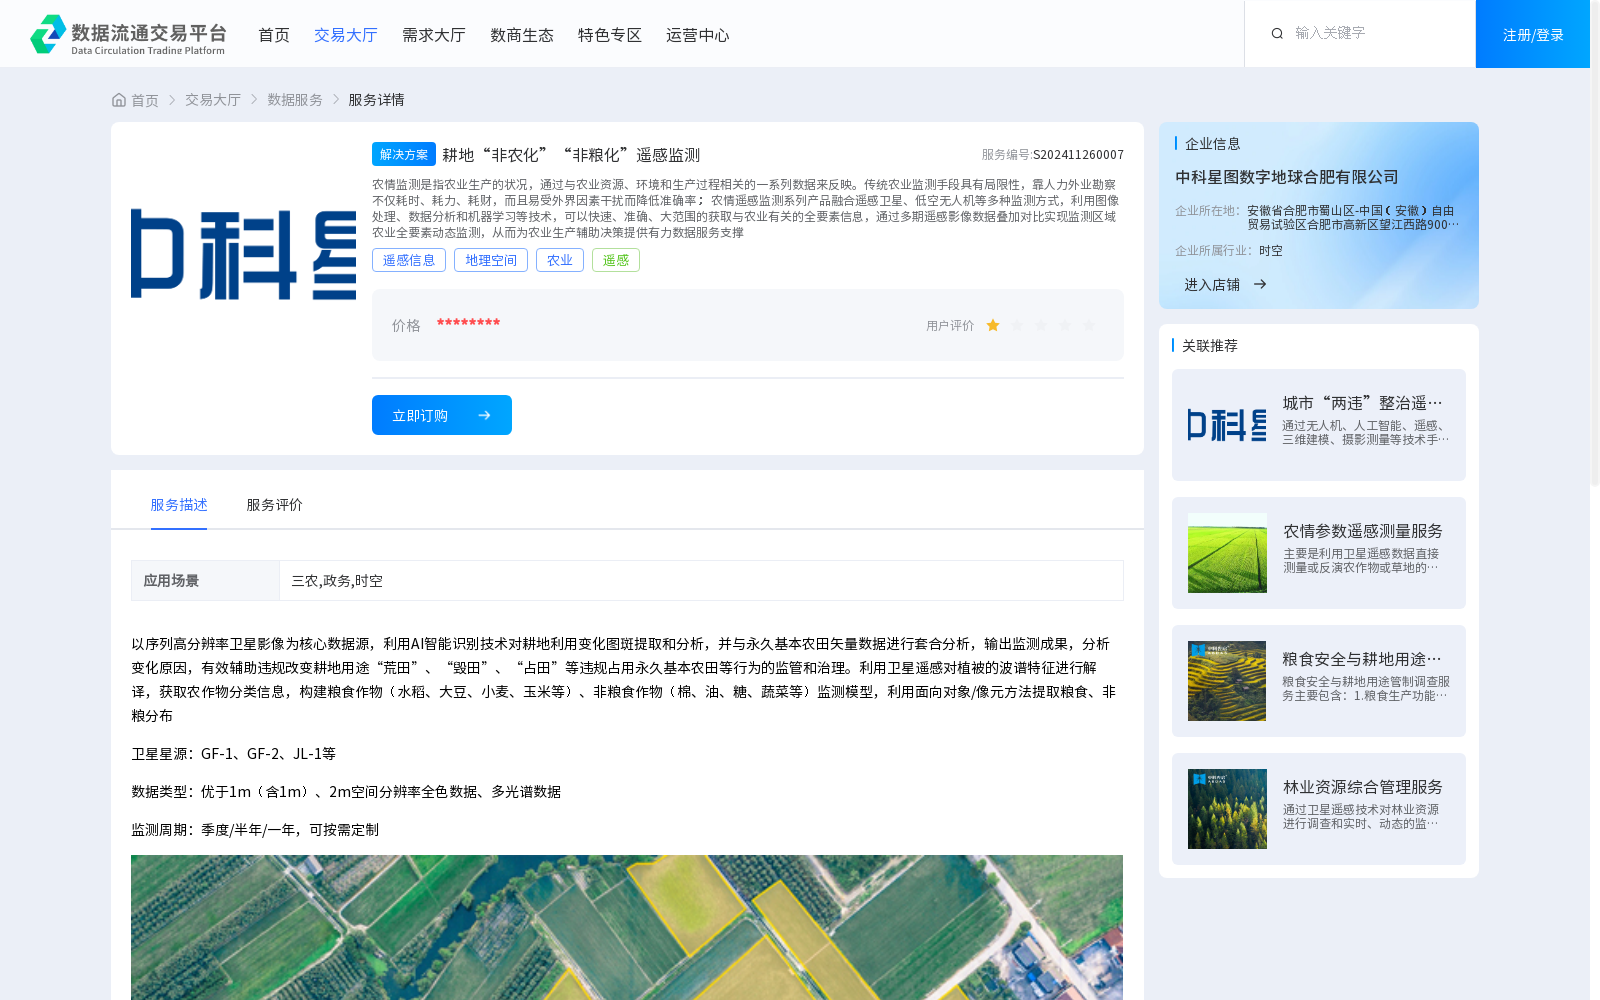Open the 交易大厅 navigation item

[x=346, y=35]
